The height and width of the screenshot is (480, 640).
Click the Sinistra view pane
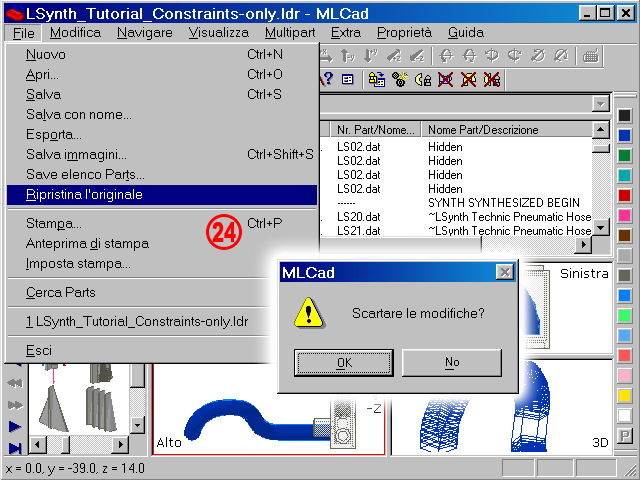[567, 306]
